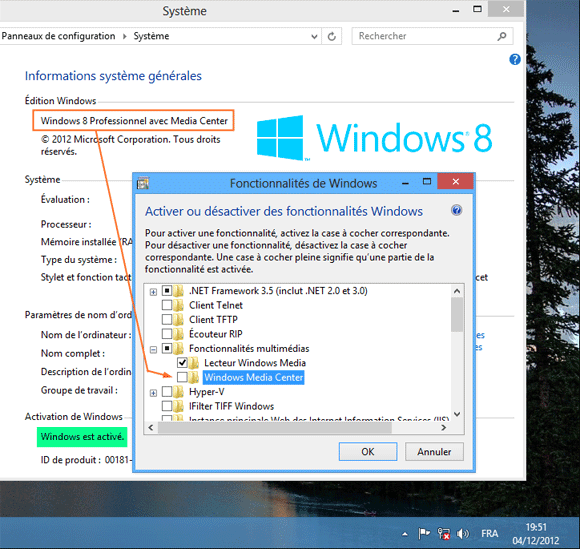This screenshot has width=580, height=549.
Task: Click the Annuler button
Action: tap(434, 451)
